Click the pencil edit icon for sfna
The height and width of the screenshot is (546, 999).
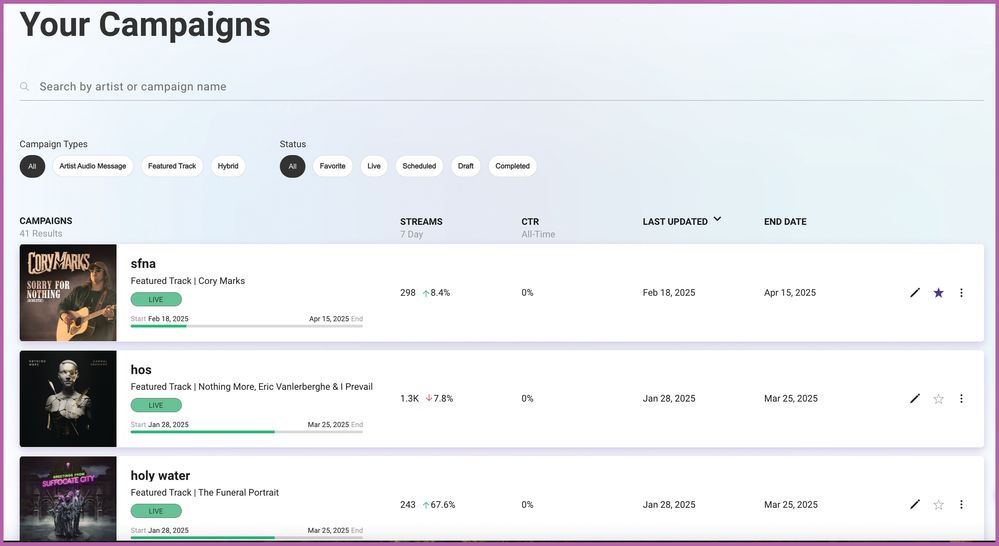tap(914, 293)
